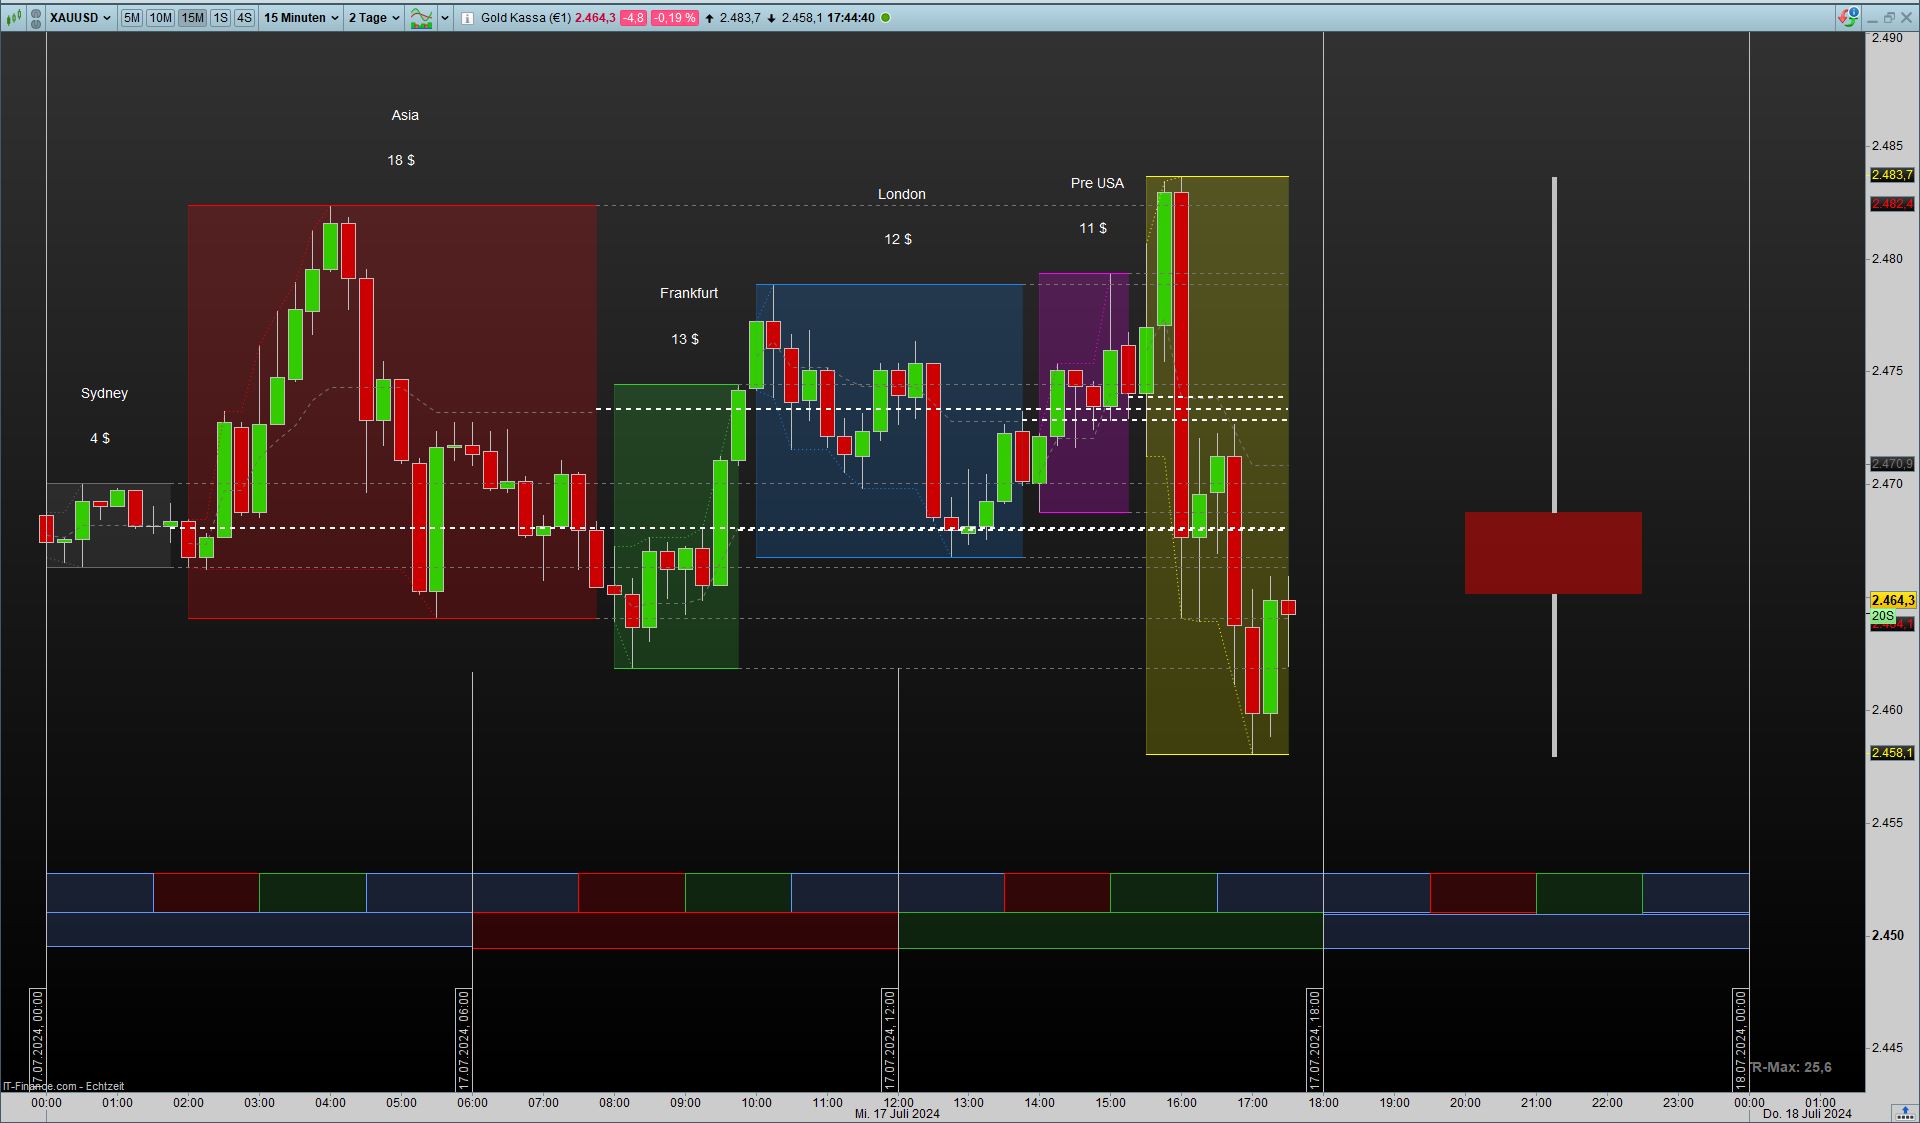This screenshot has width=1920, height=1123.
Task: Toggle the 10M timeframe button
Action: pos(160,18)
